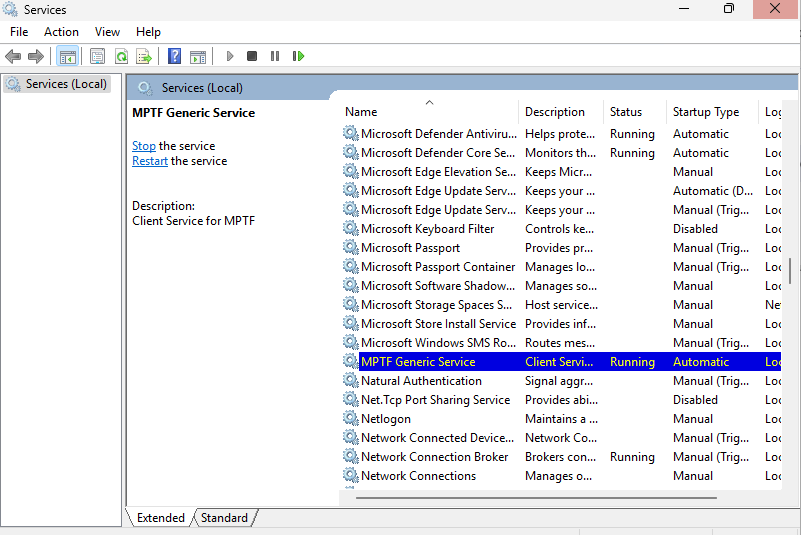Open the File menu
Viewport: 801px width, 535px height.
click(19, 32)
